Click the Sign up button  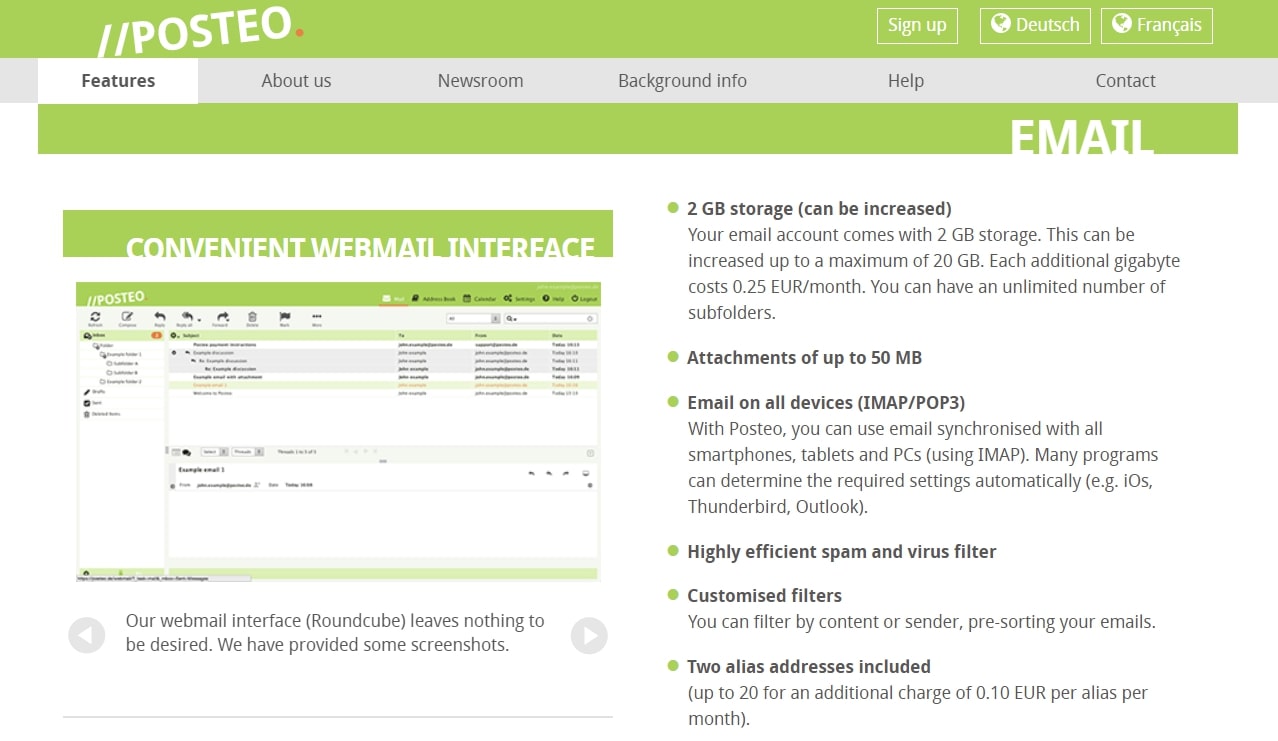(916, 26)
